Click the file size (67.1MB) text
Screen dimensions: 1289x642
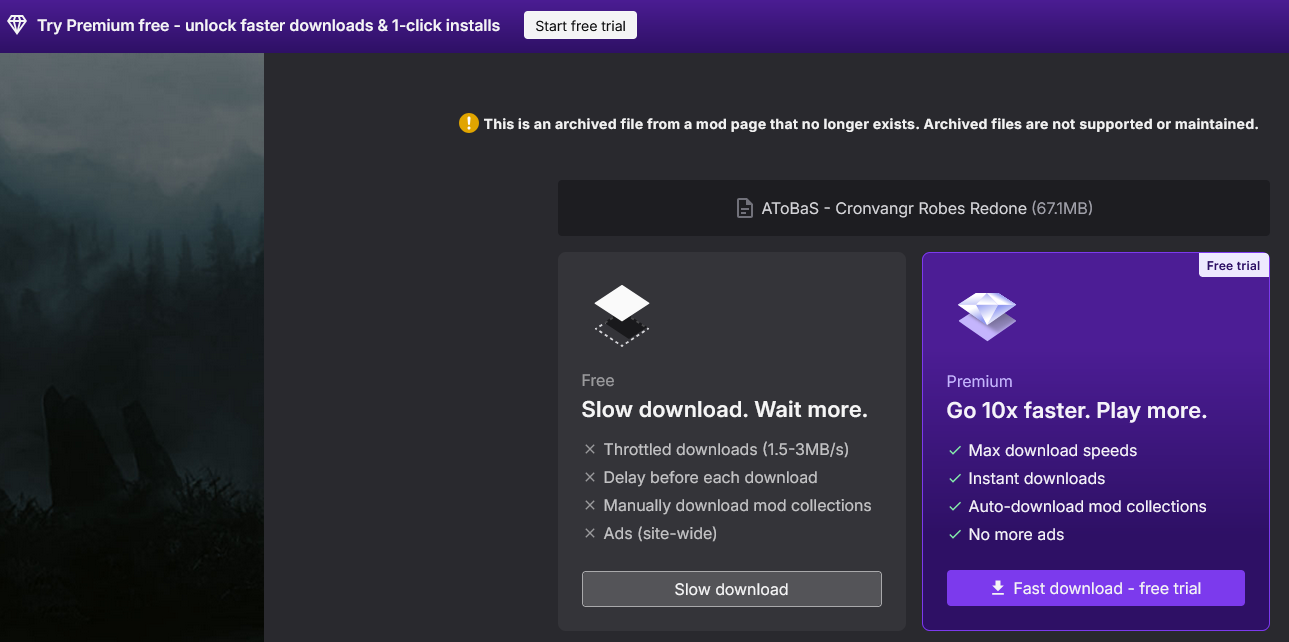point(1062,209)
